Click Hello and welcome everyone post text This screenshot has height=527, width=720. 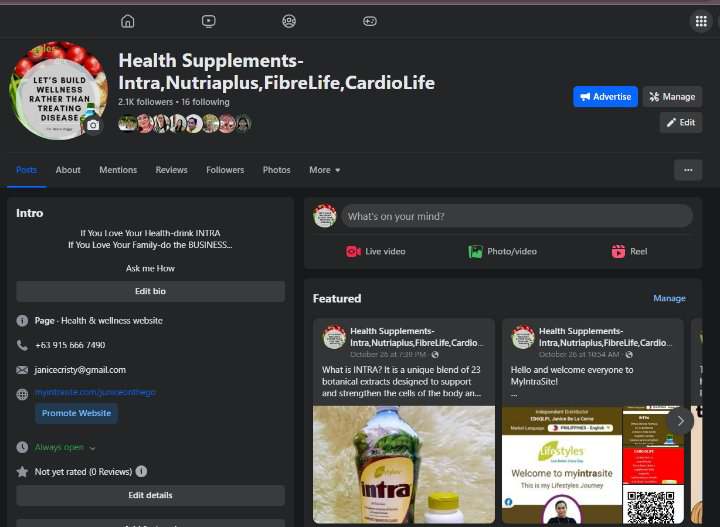[572, 376]
